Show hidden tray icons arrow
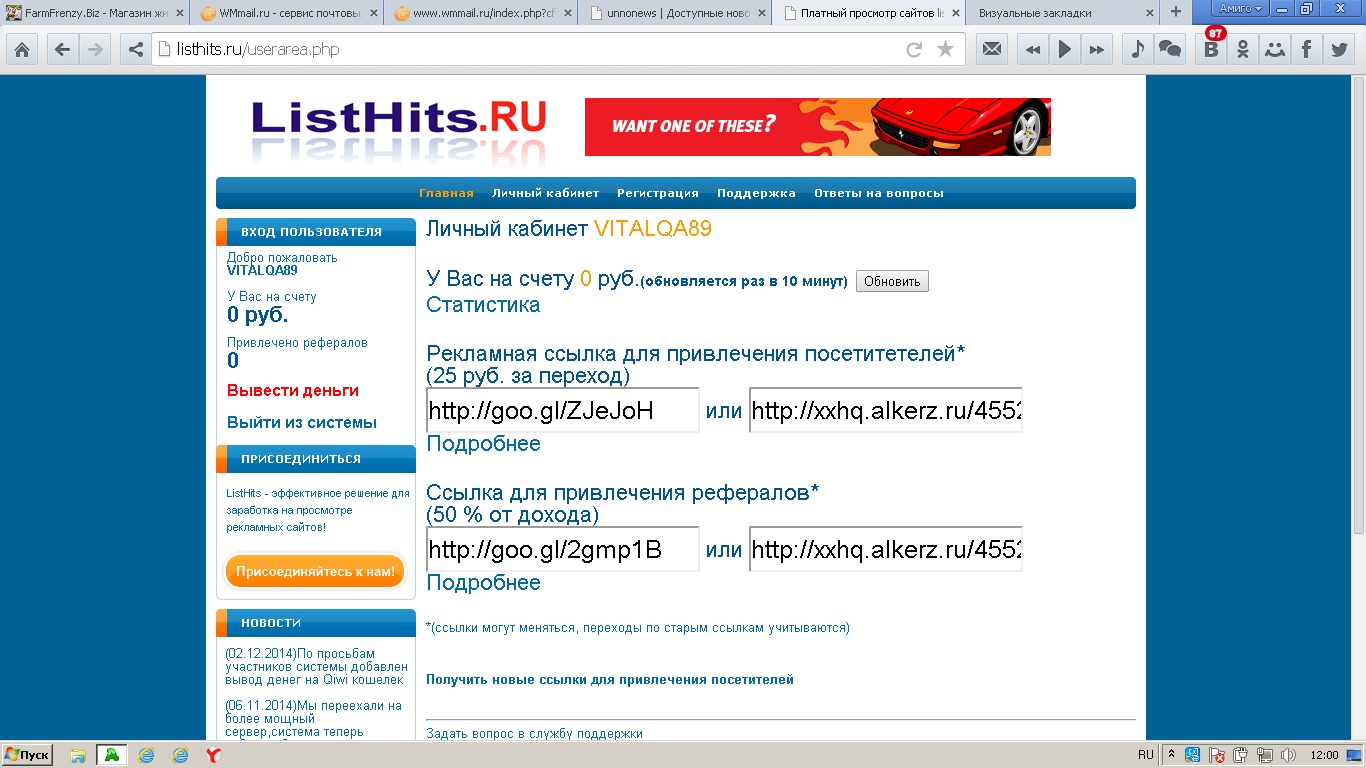Viewport: 1366px width, 768px height. point(1172,755)
